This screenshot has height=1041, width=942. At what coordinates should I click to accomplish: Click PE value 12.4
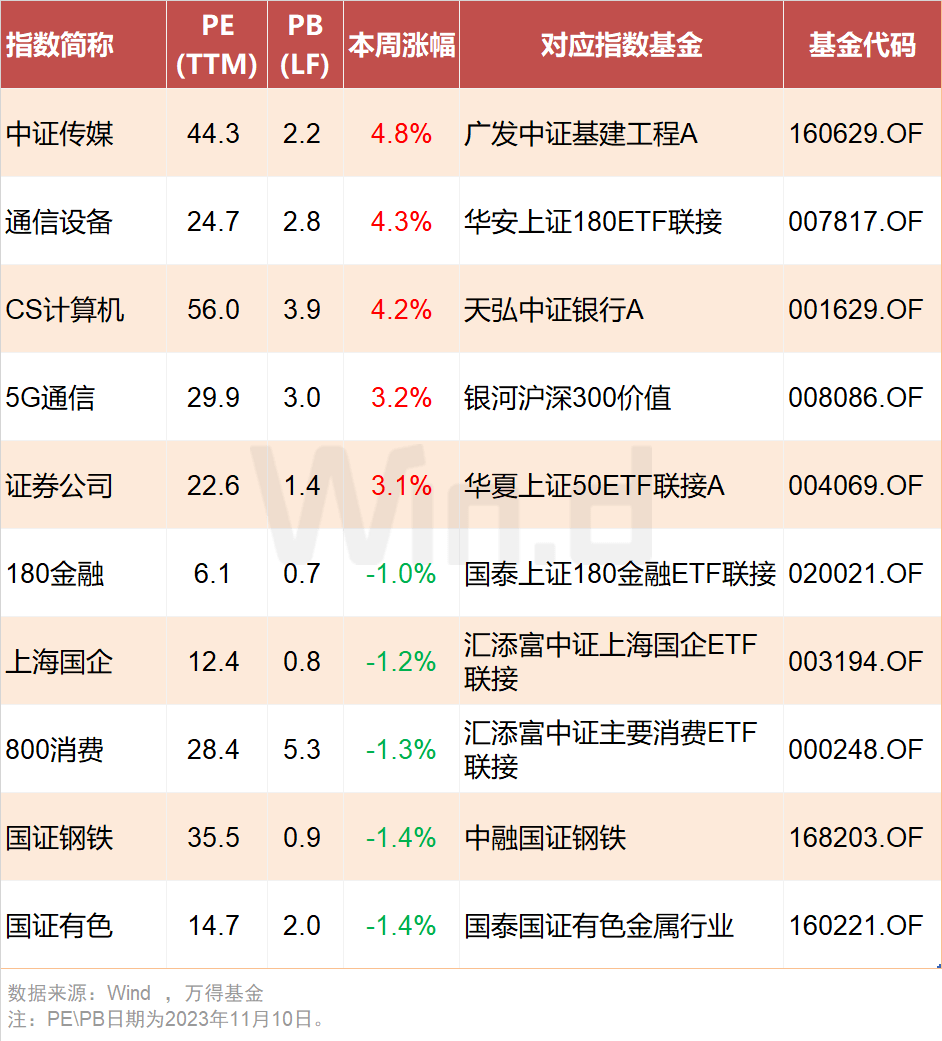[213, 661]
